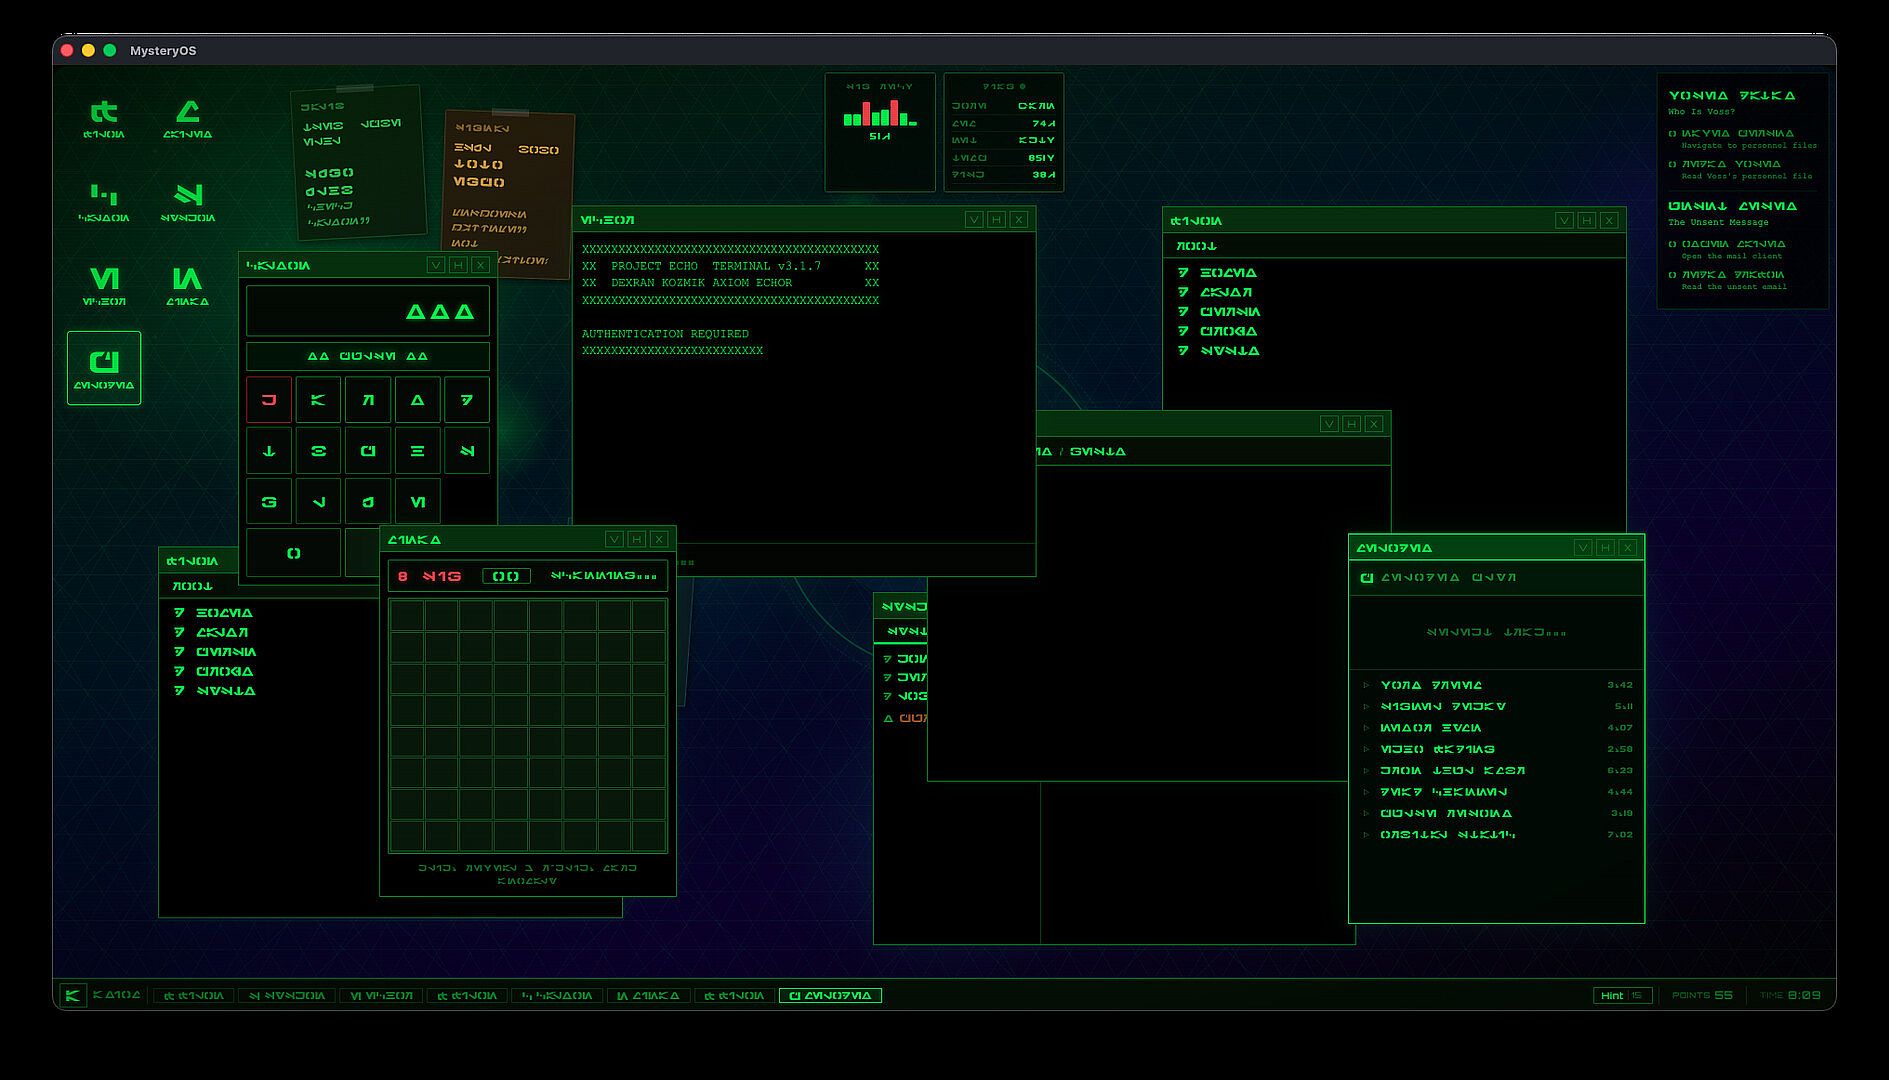Click the start menu icon in the taskbar

click(x=72, y=995)
